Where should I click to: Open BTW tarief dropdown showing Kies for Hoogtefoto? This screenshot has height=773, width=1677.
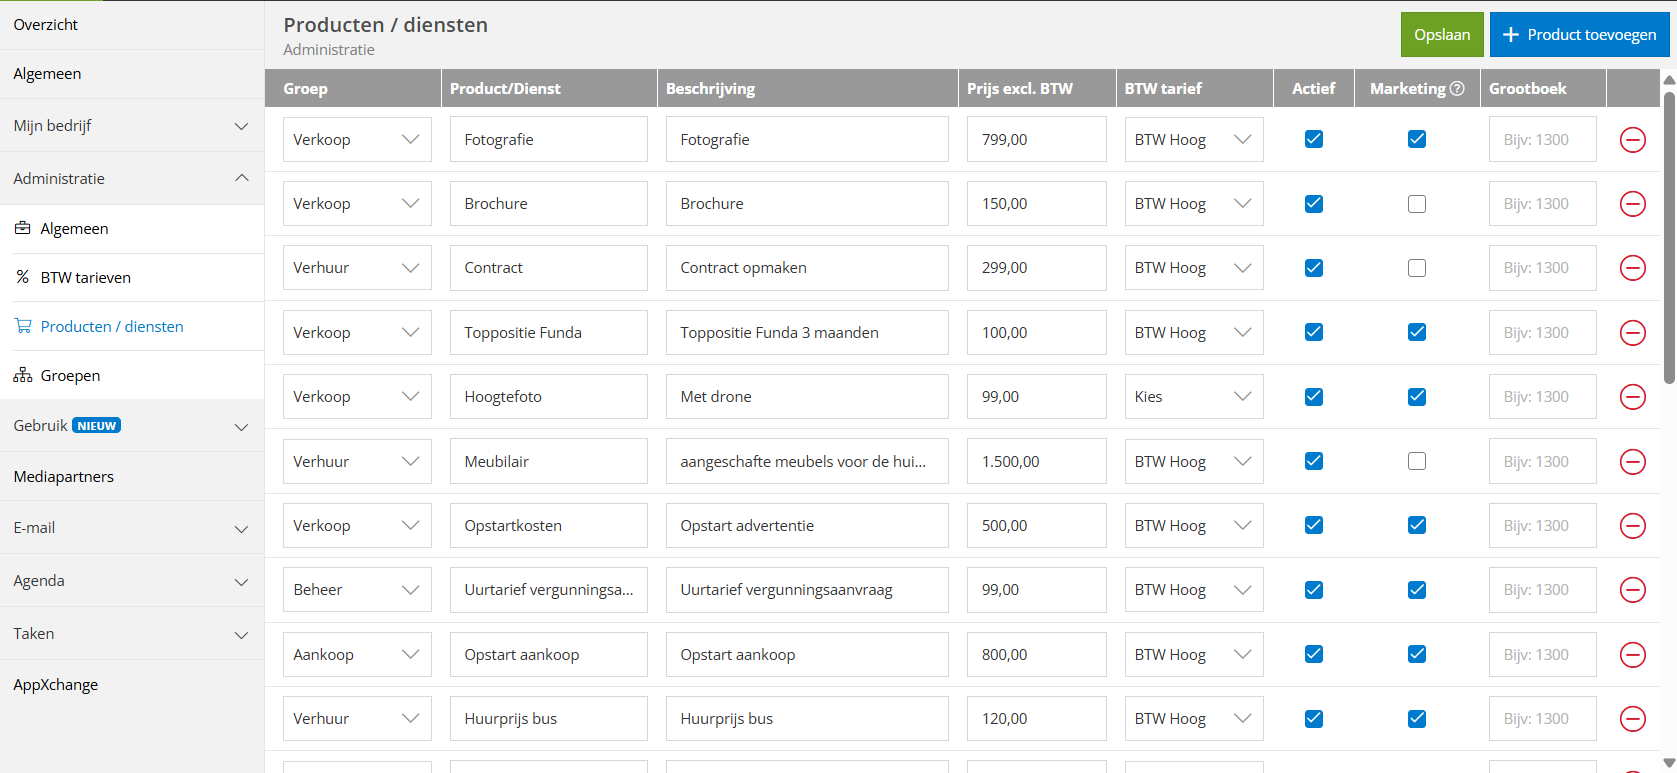[1193, 397]
